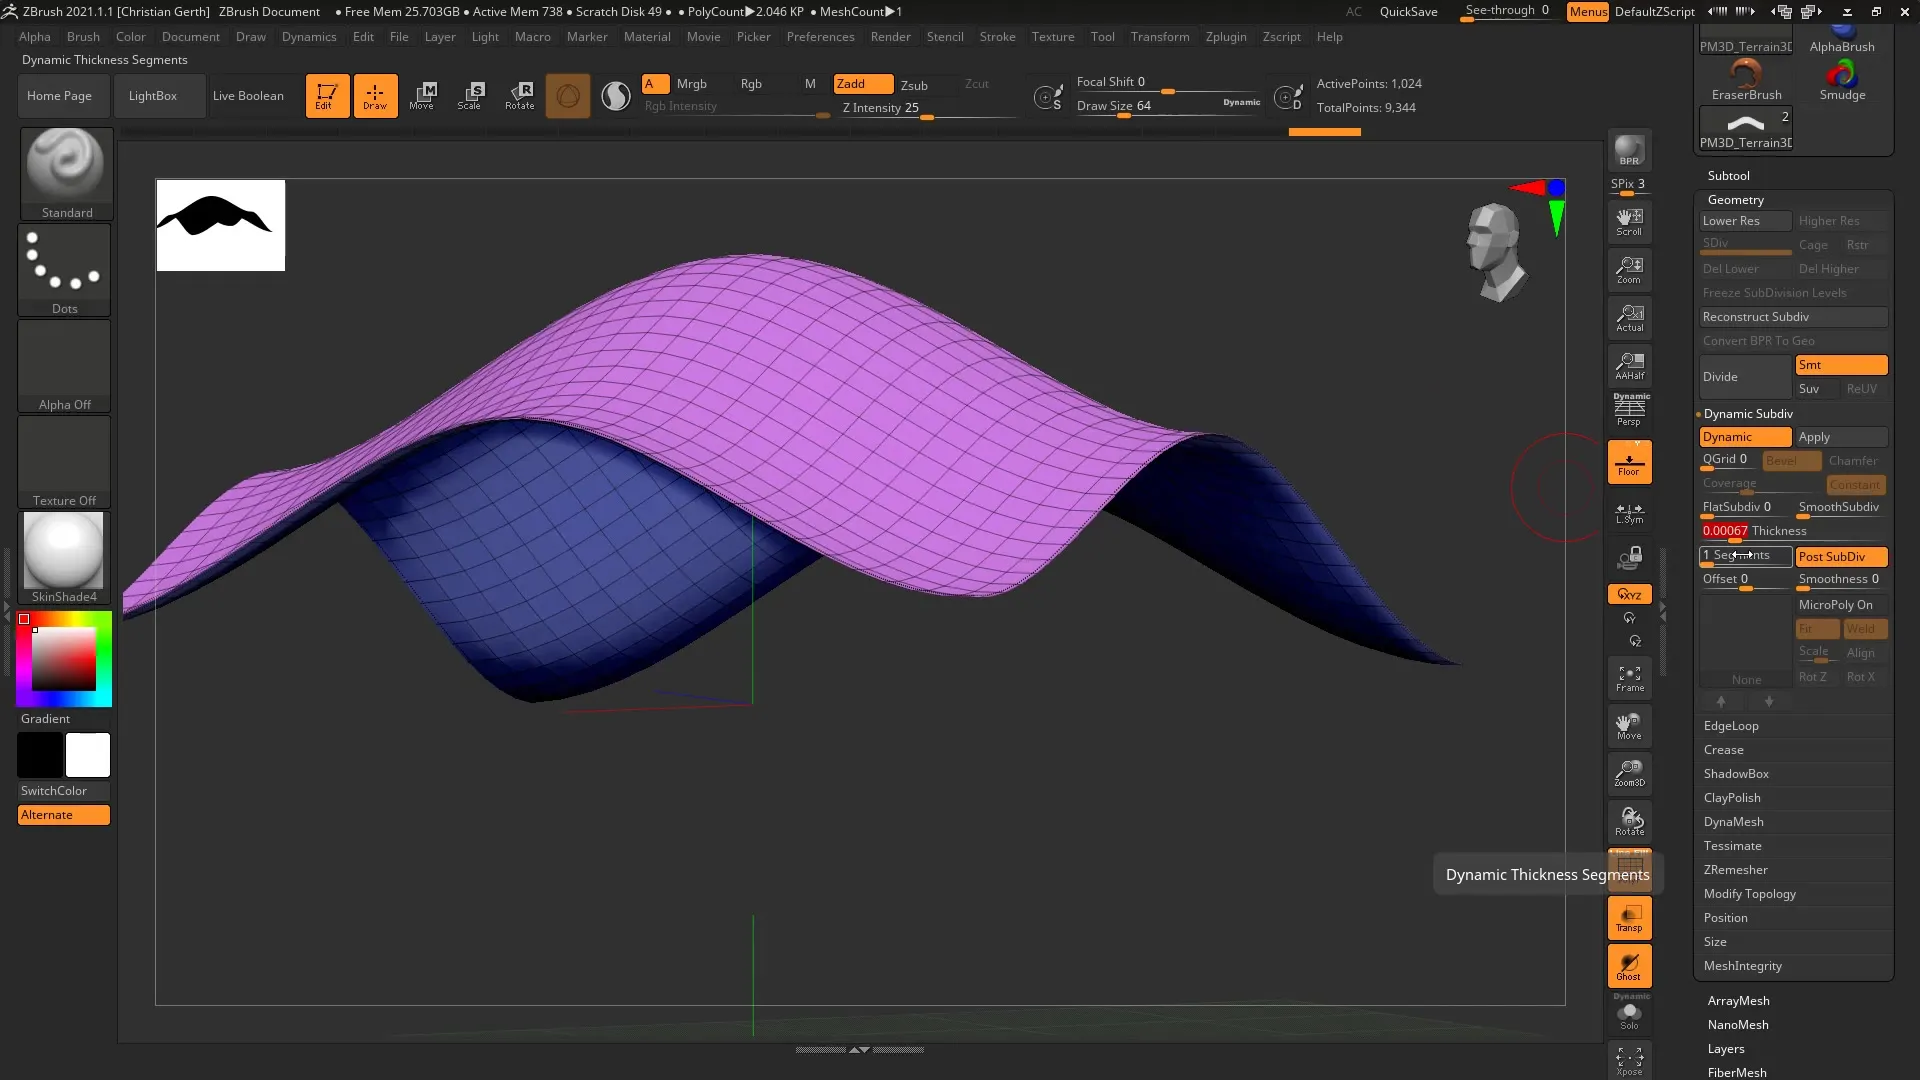Screen dimensions: 1920x1080
Task: Select the Rotate transform tool in top shelf
Action: pyautogui.click(x=519, y=96)
